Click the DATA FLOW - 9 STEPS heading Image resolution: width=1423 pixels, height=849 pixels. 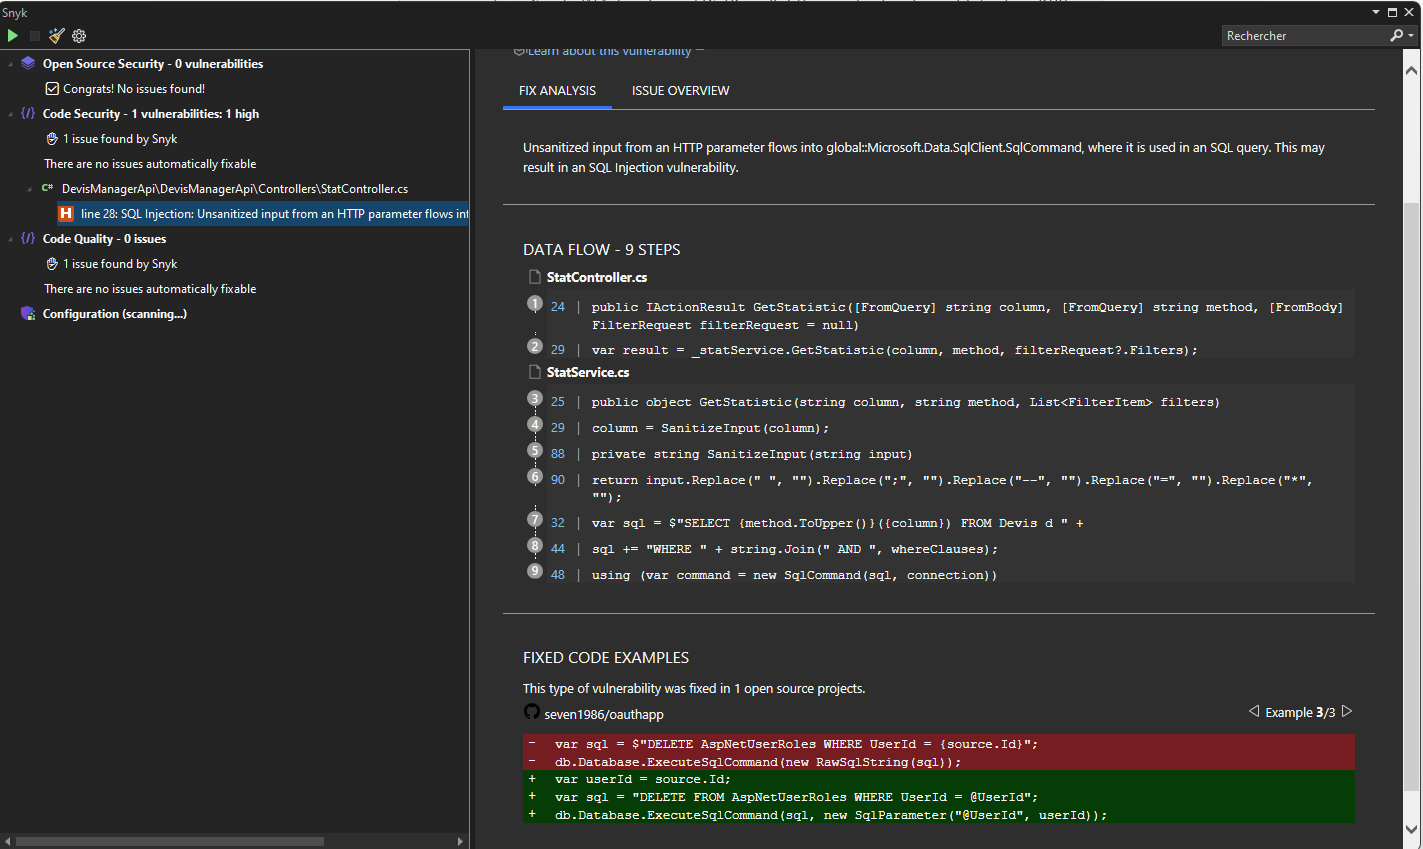tap(601, 249)
